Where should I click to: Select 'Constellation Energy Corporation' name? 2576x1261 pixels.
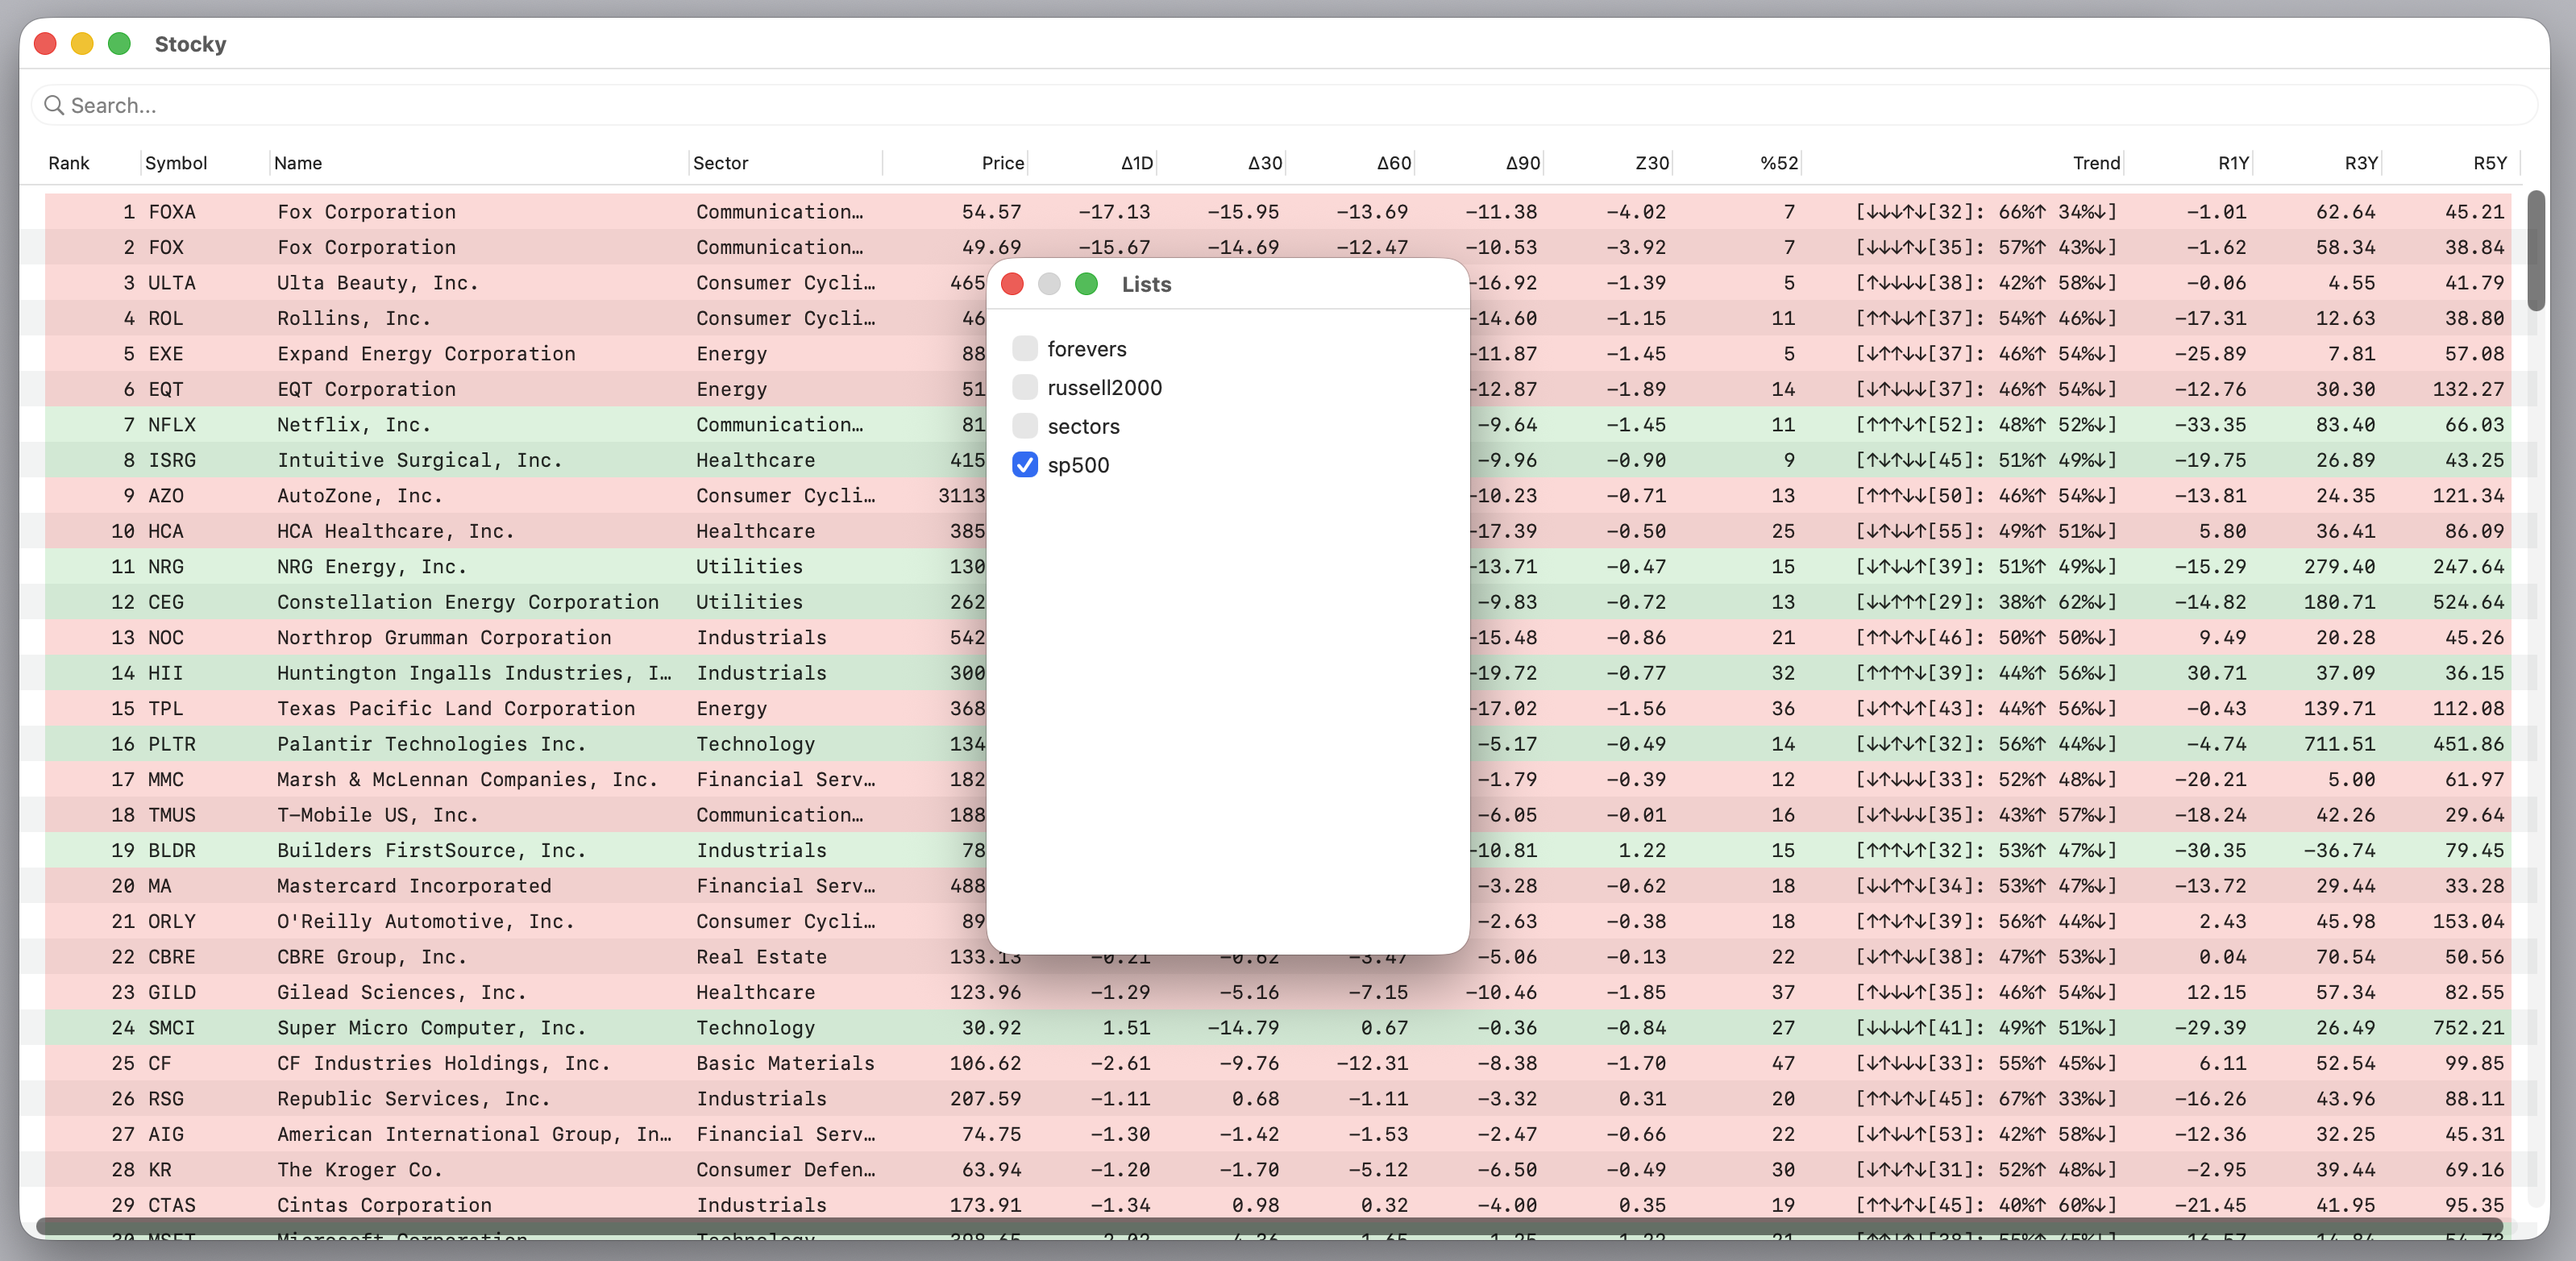coord(468,602)
